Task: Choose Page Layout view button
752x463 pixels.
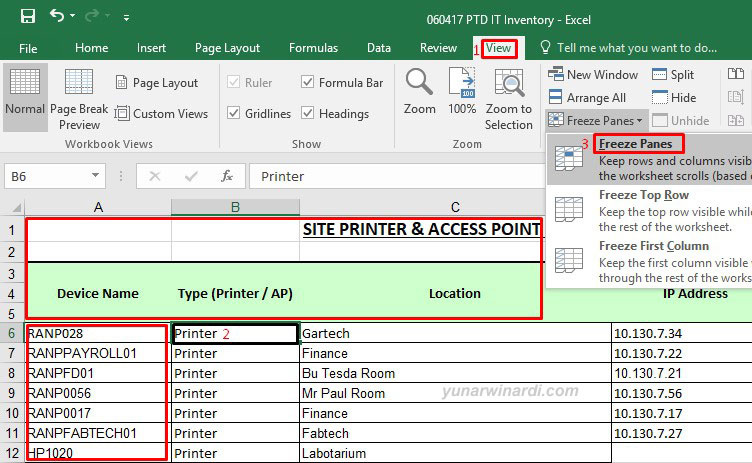Action: click(x=157, y=83)
